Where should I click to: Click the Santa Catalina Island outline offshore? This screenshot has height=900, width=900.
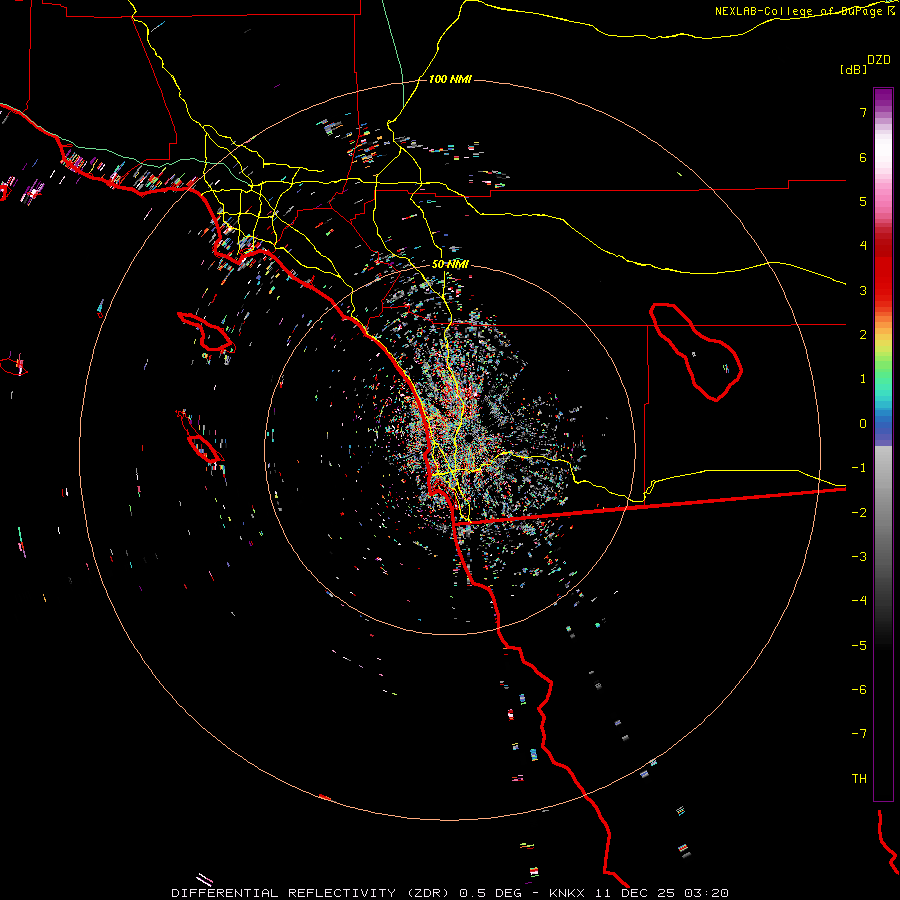206,332
